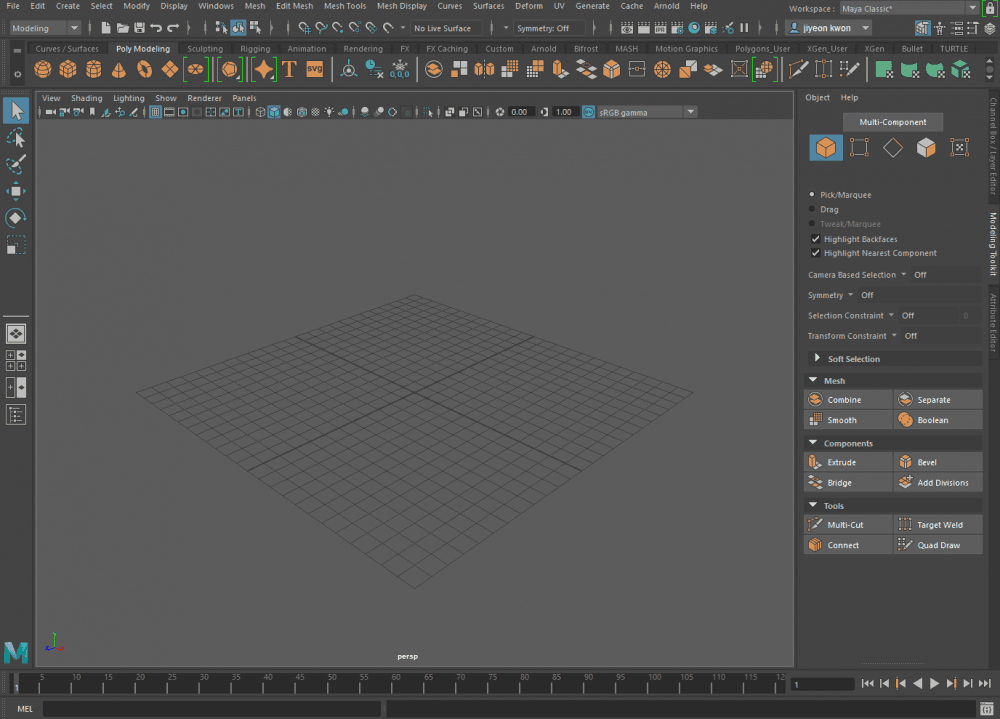Select Drag radio option

point(812,209)
